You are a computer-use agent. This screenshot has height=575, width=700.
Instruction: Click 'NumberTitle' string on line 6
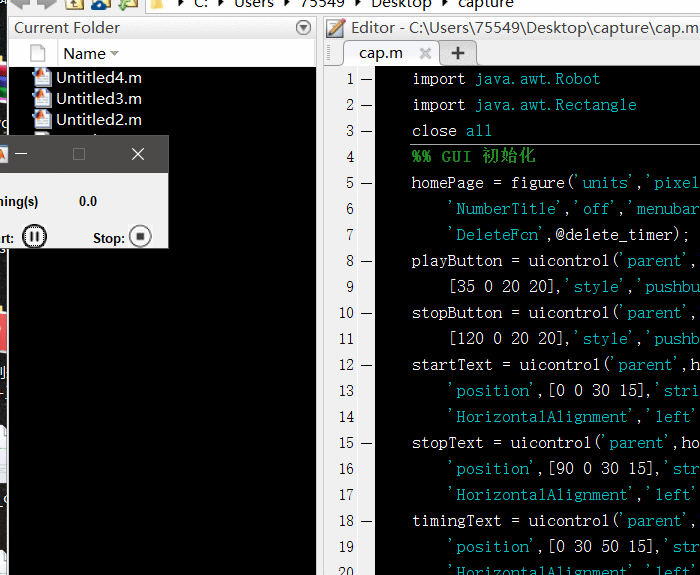pyautogui.click(x=505, y=209)
